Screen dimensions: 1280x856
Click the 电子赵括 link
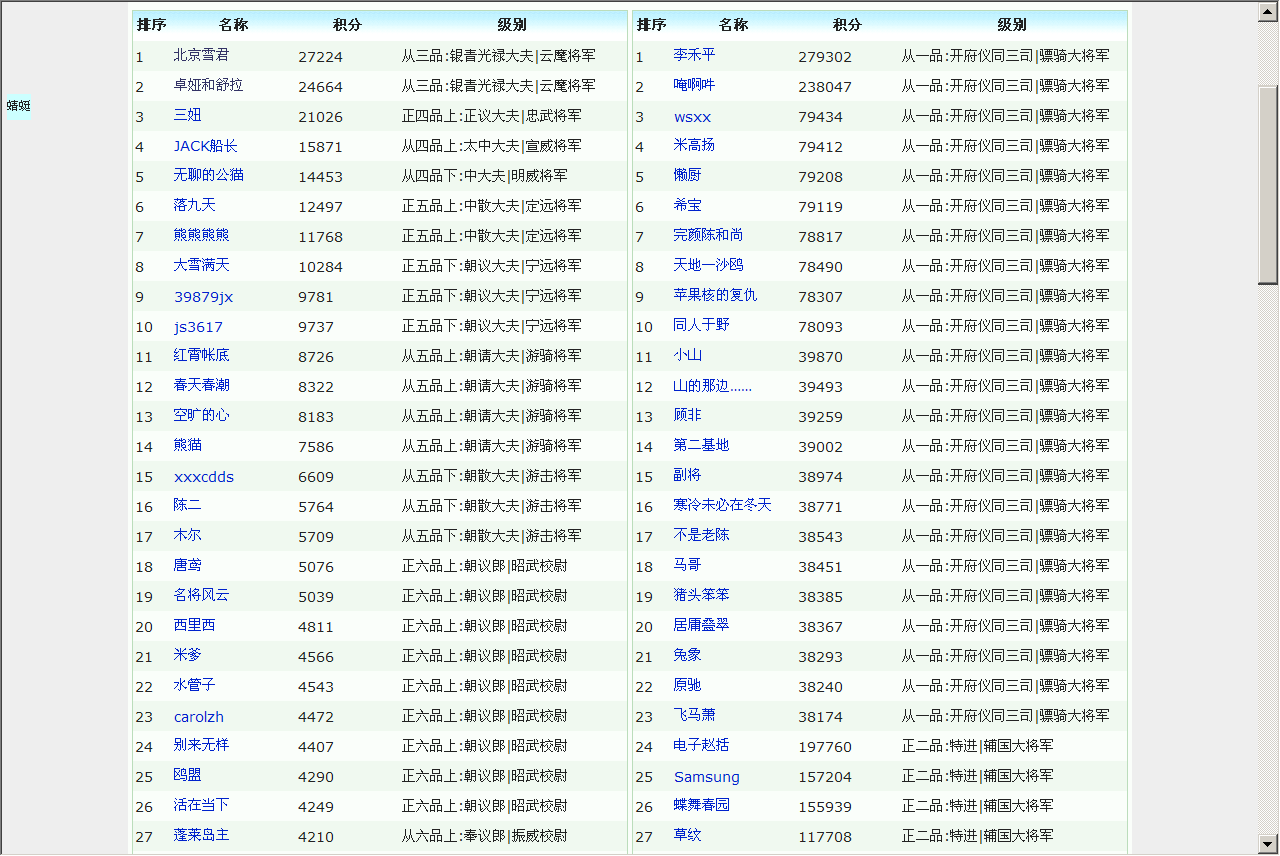pyautogui.click(x=702, y=745)
